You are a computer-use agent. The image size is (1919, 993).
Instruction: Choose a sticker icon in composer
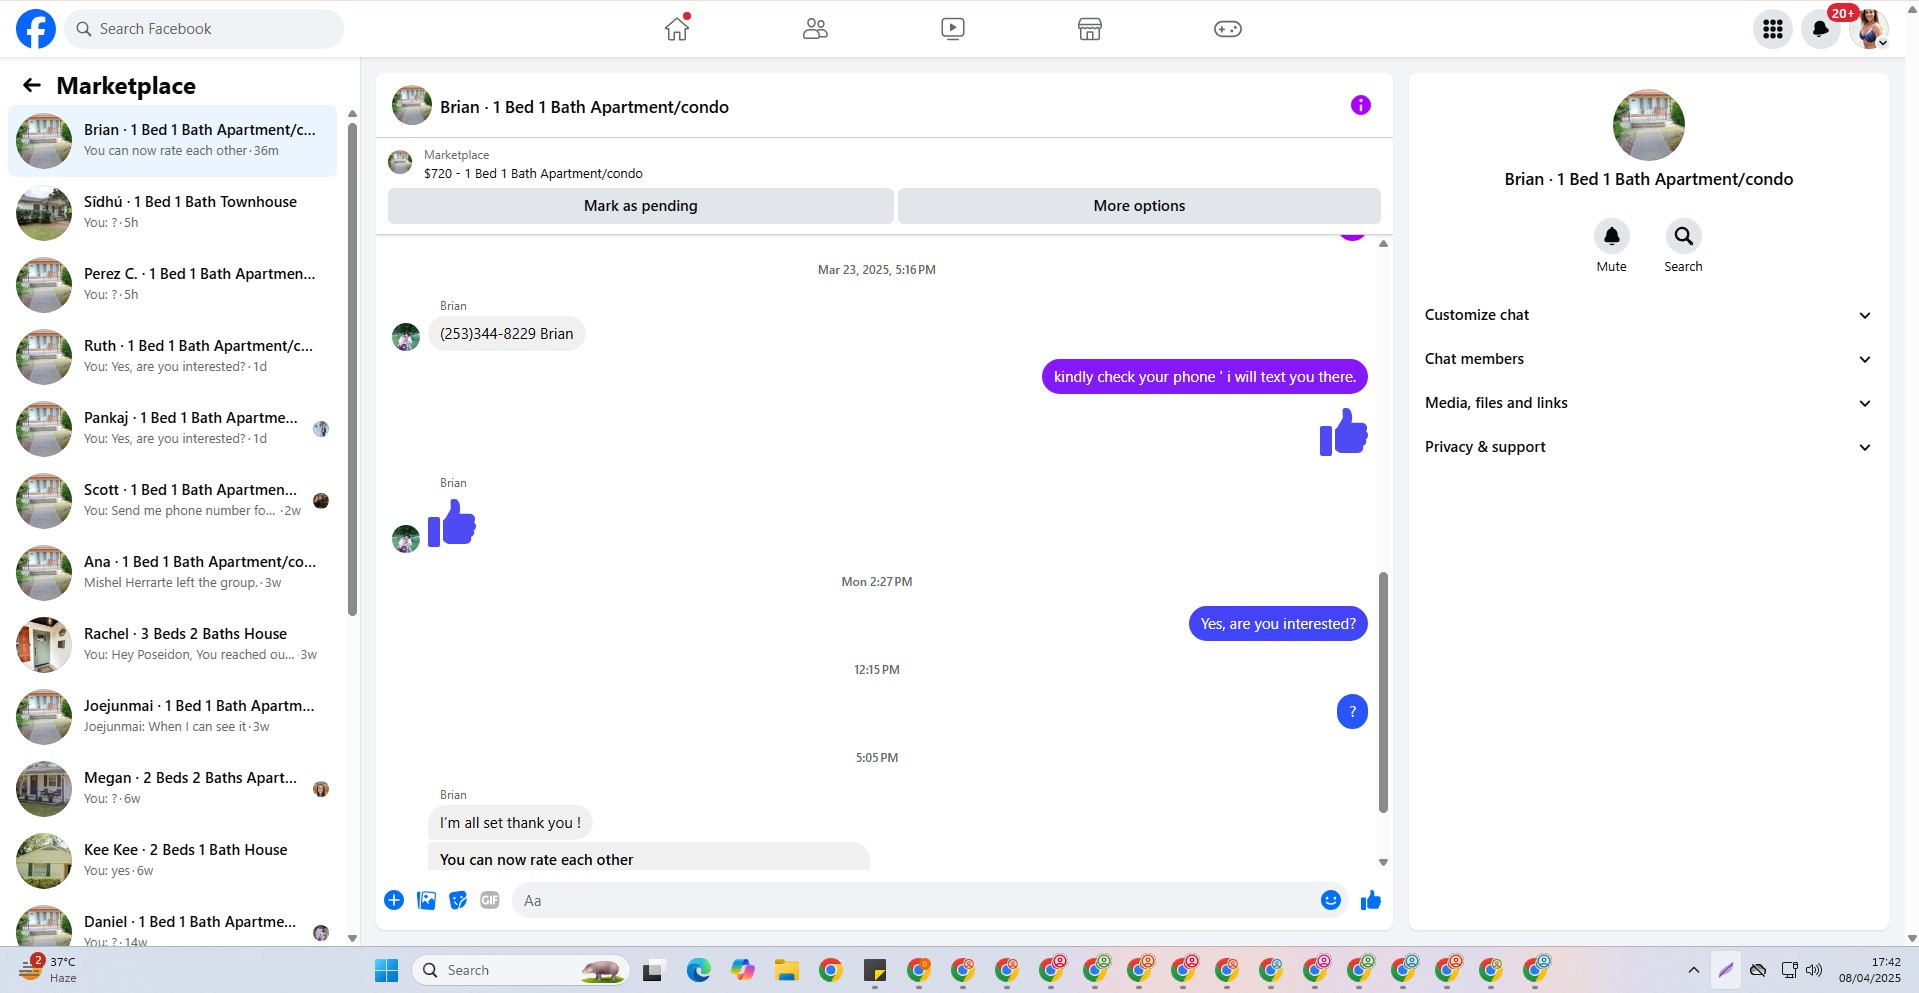pos(458,900)
